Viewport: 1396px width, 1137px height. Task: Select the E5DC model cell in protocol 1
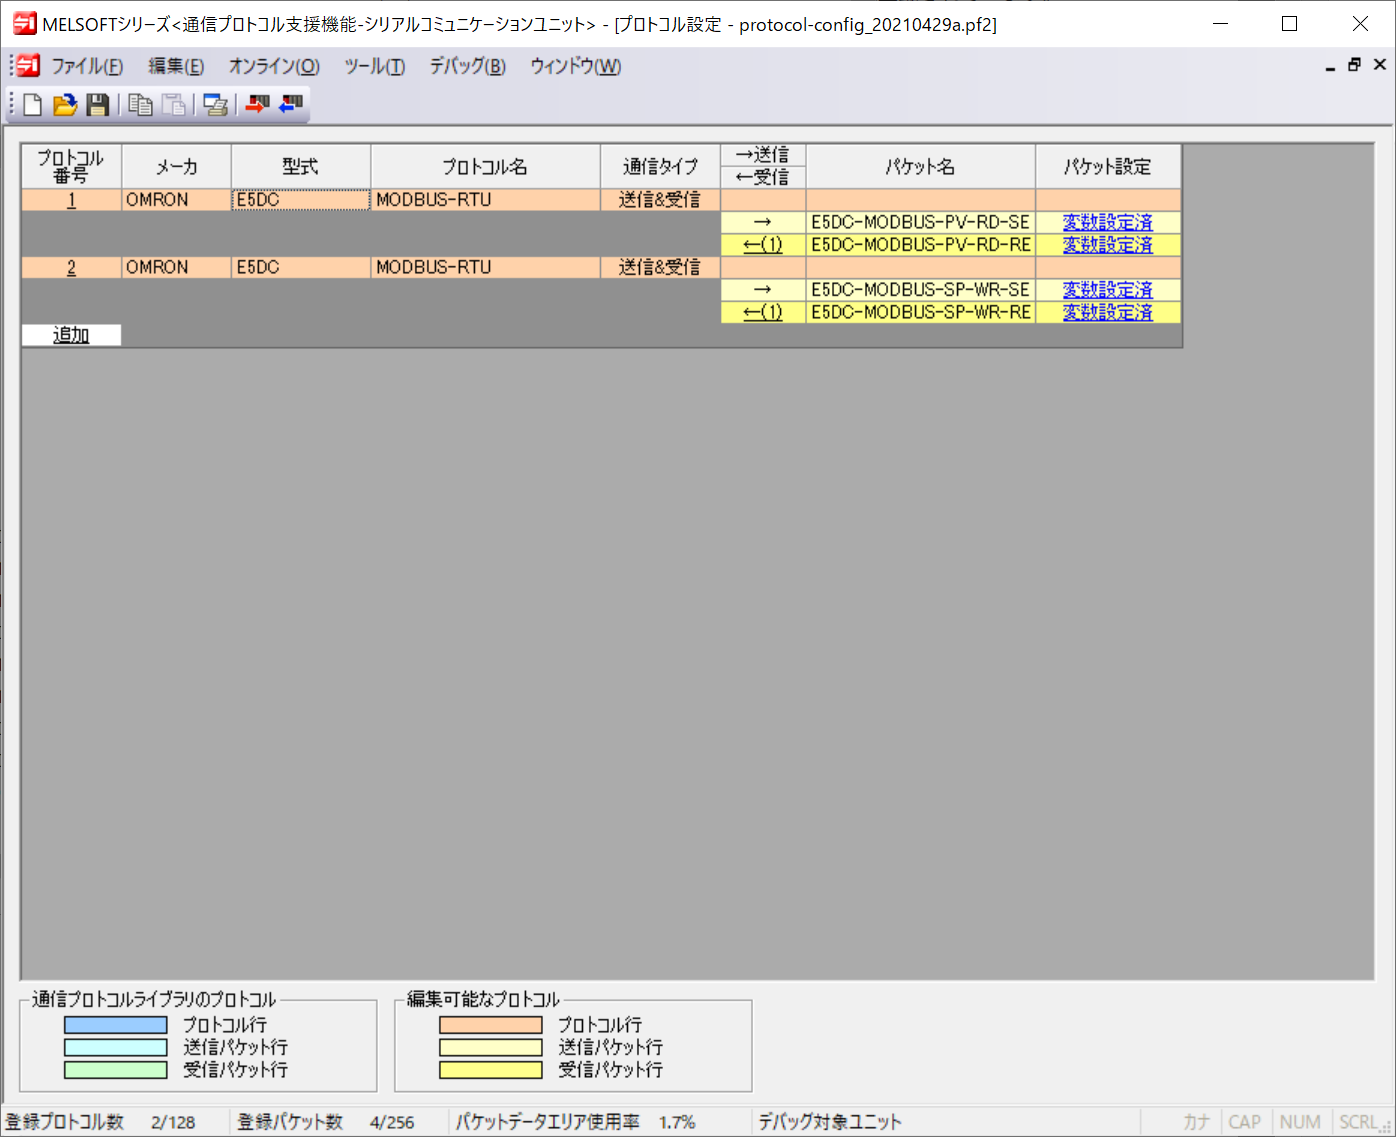click(301, 200)
